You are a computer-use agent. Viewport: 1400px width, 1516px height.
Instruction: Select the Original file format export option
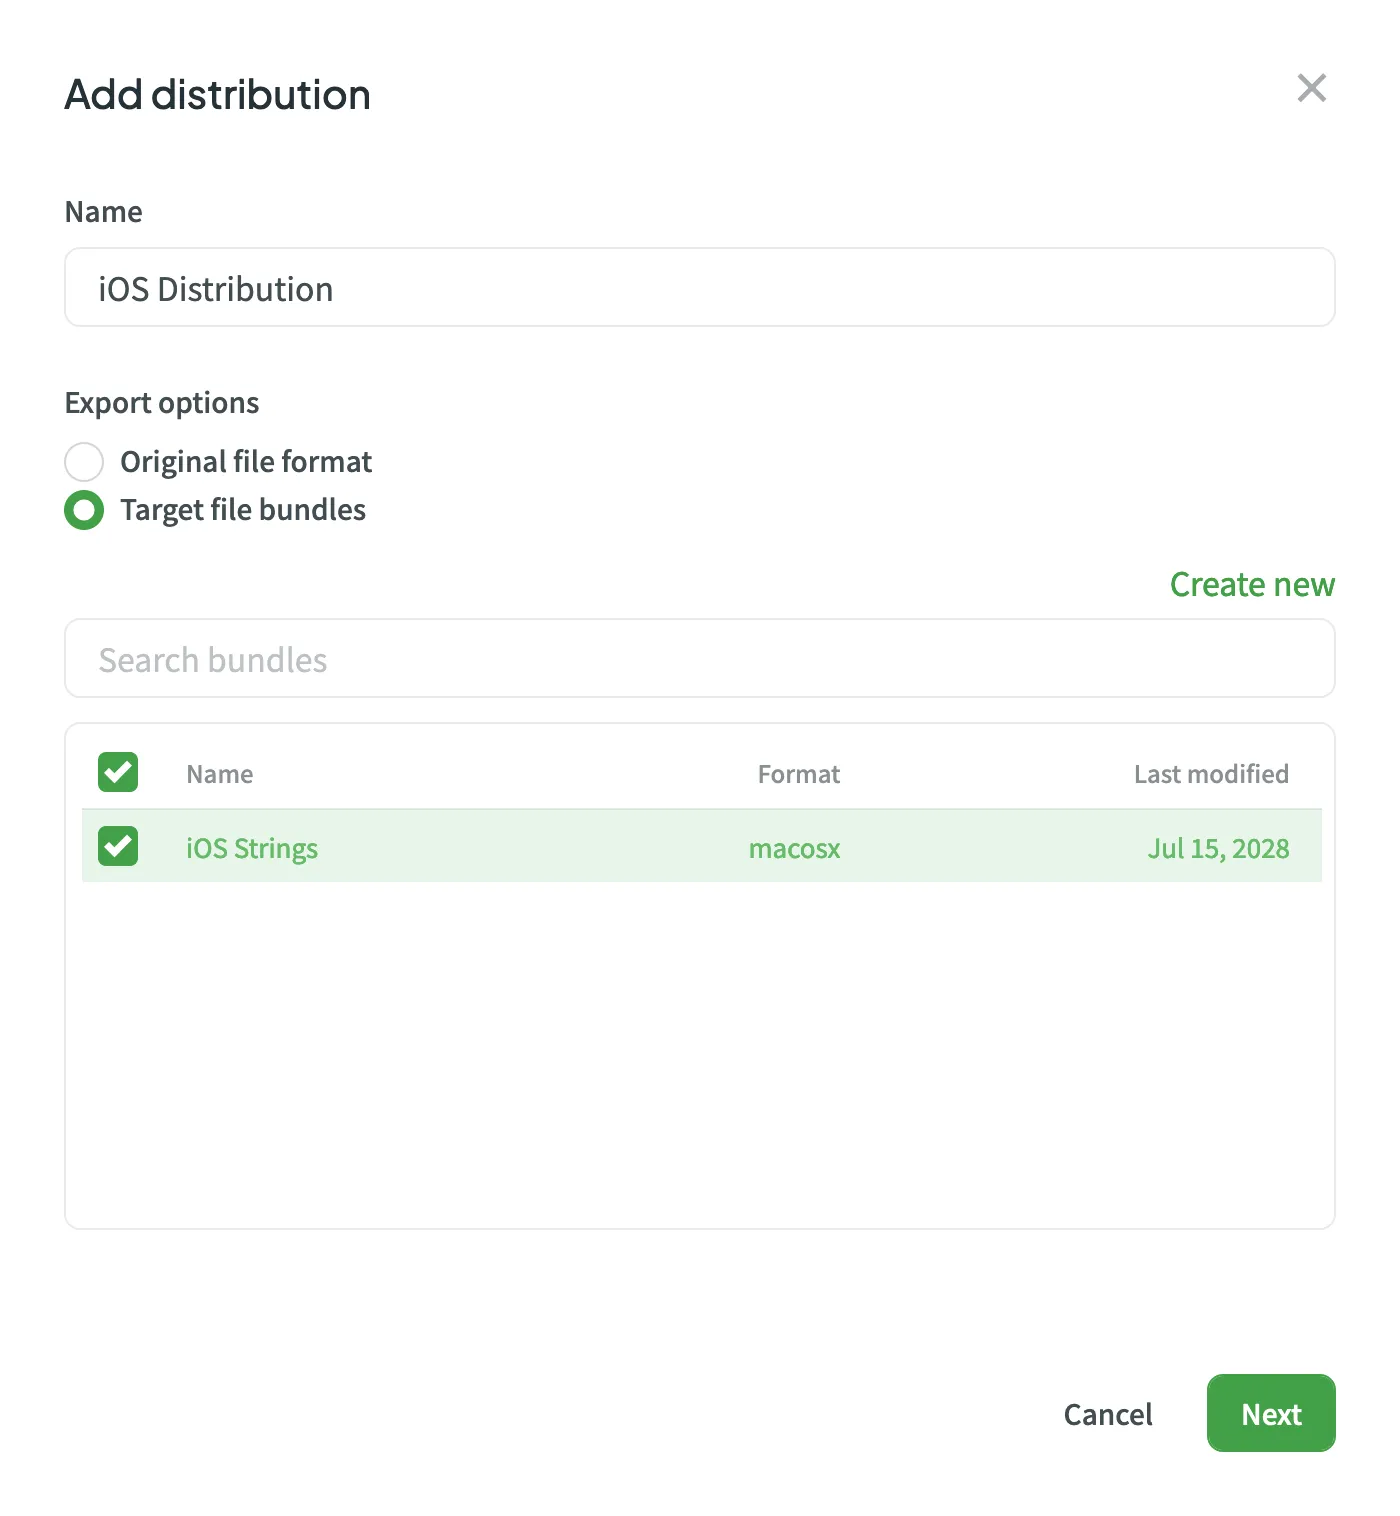(84, 461)
